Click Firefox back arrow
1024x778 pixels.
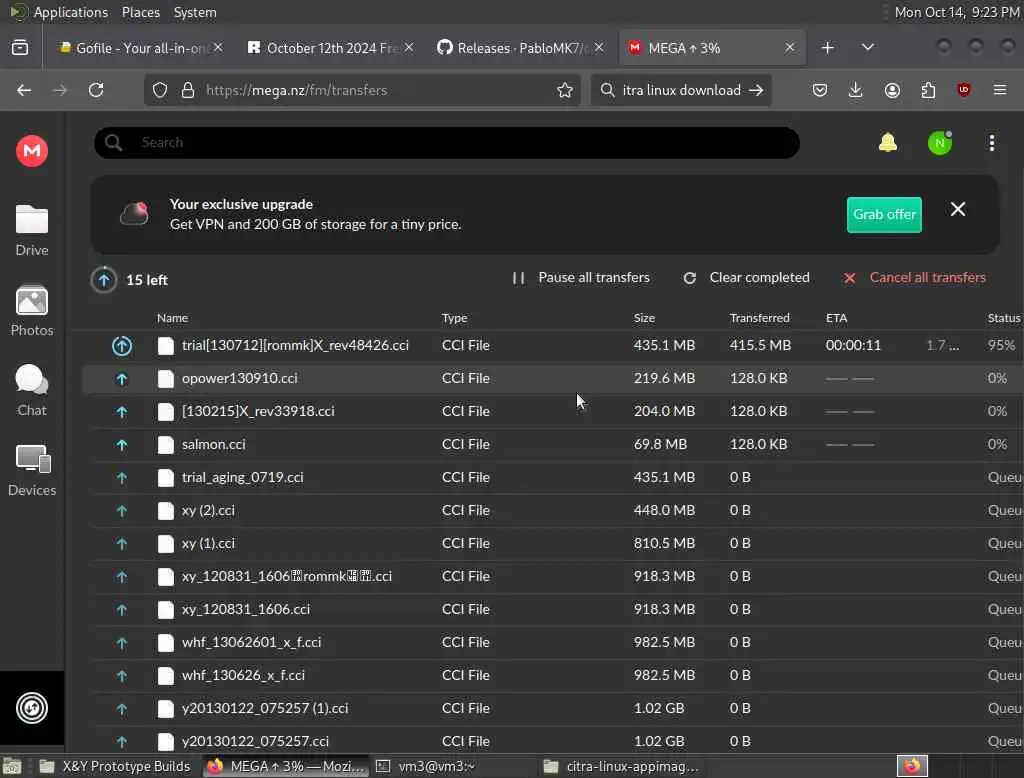coord(24,90)
